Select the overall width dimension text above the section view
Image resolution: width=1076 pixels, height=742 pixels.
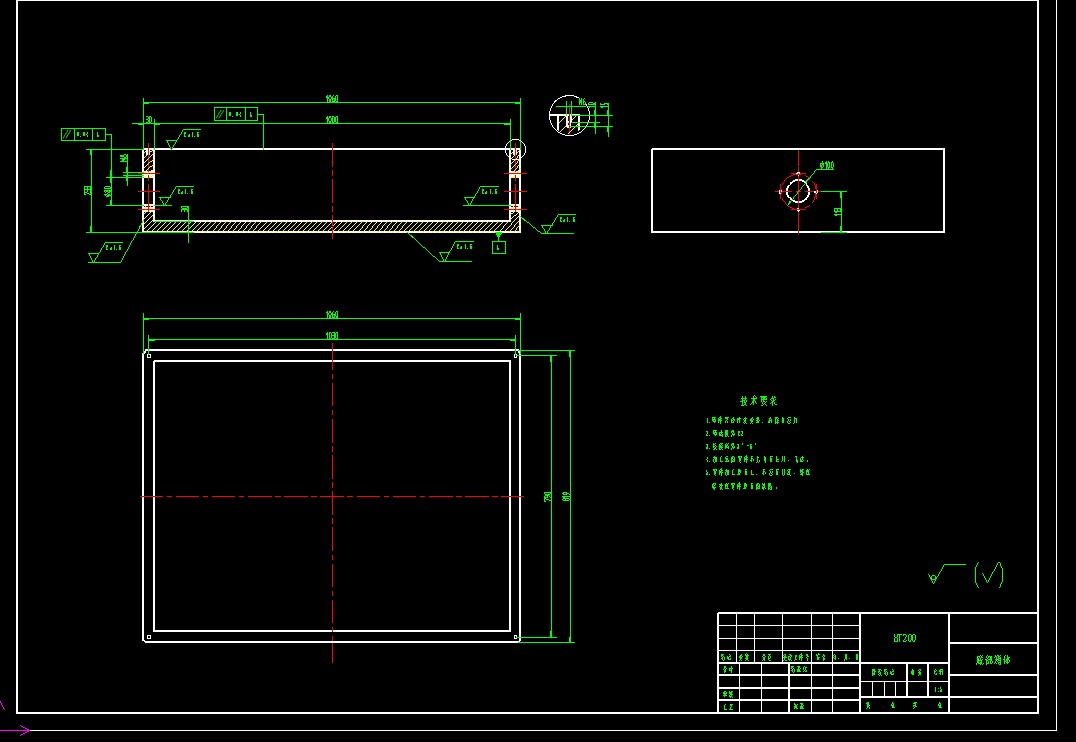(x=331, y=99)
